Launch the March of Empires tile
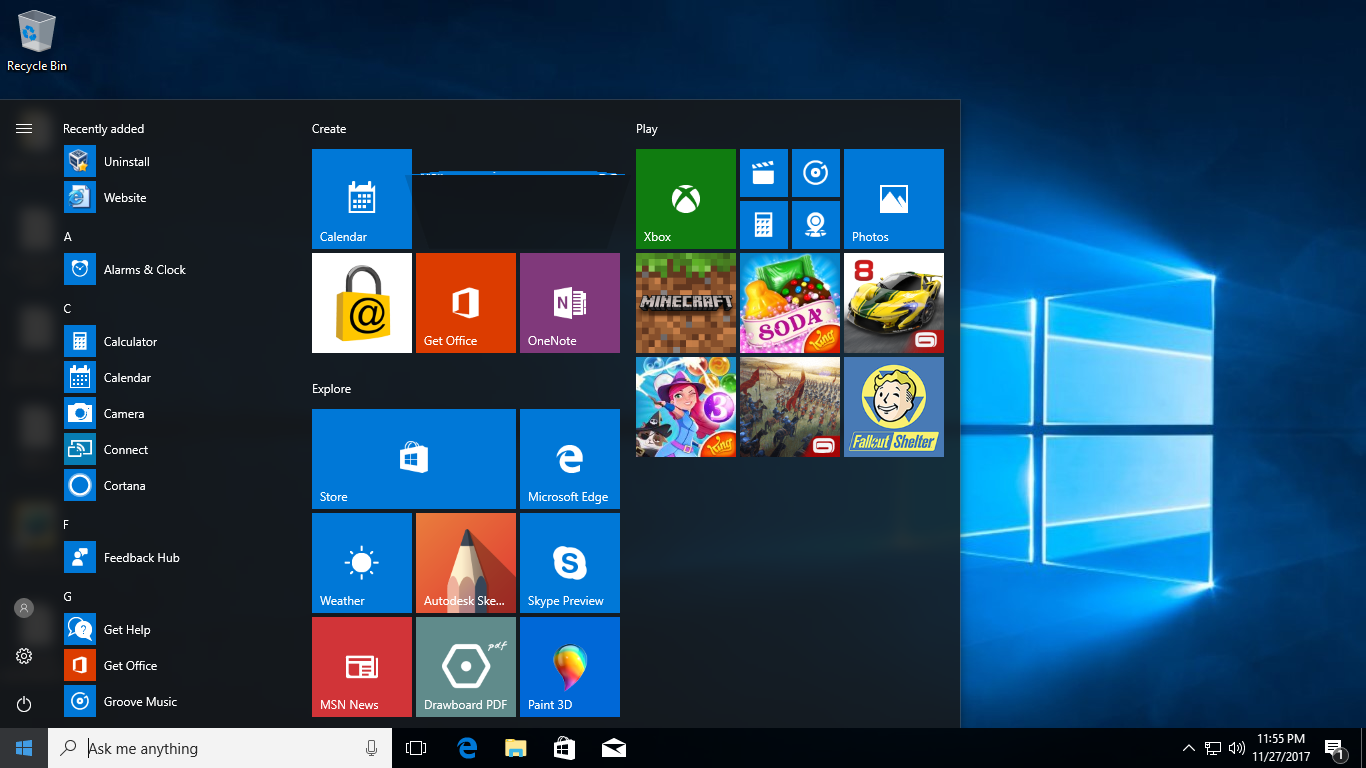The height and width of the screenshot is (768, 1366). (790, 407)
